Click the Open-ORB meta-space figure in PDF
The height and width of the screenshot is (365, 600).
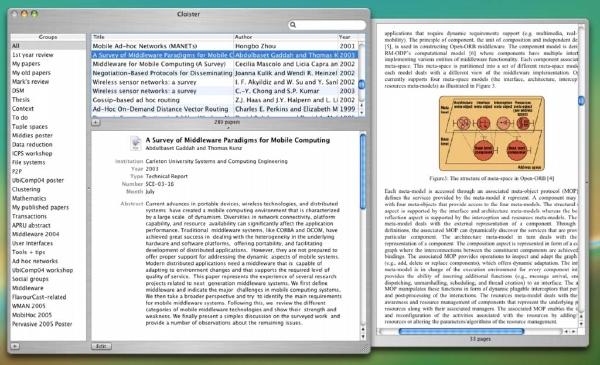tap(491, 134)
